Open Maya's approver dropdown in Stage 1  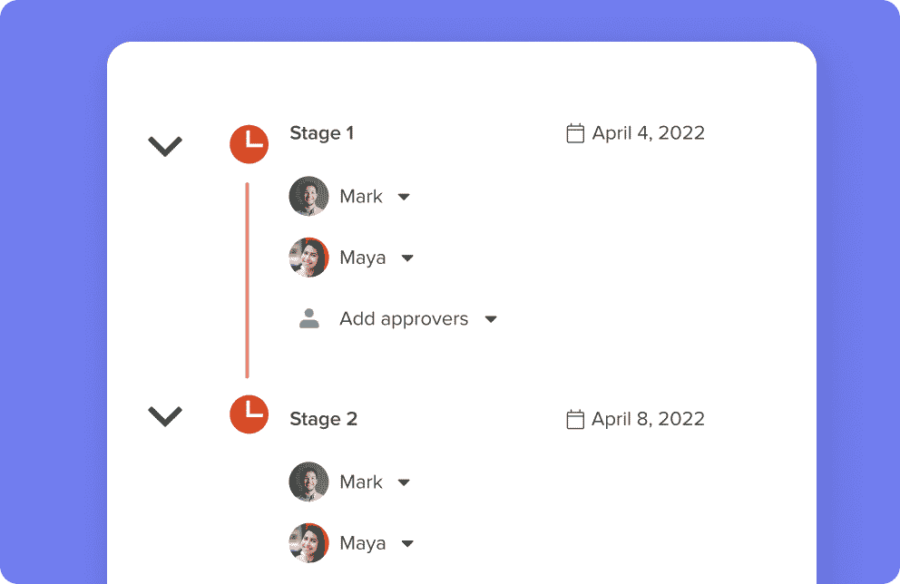(408, 257)
